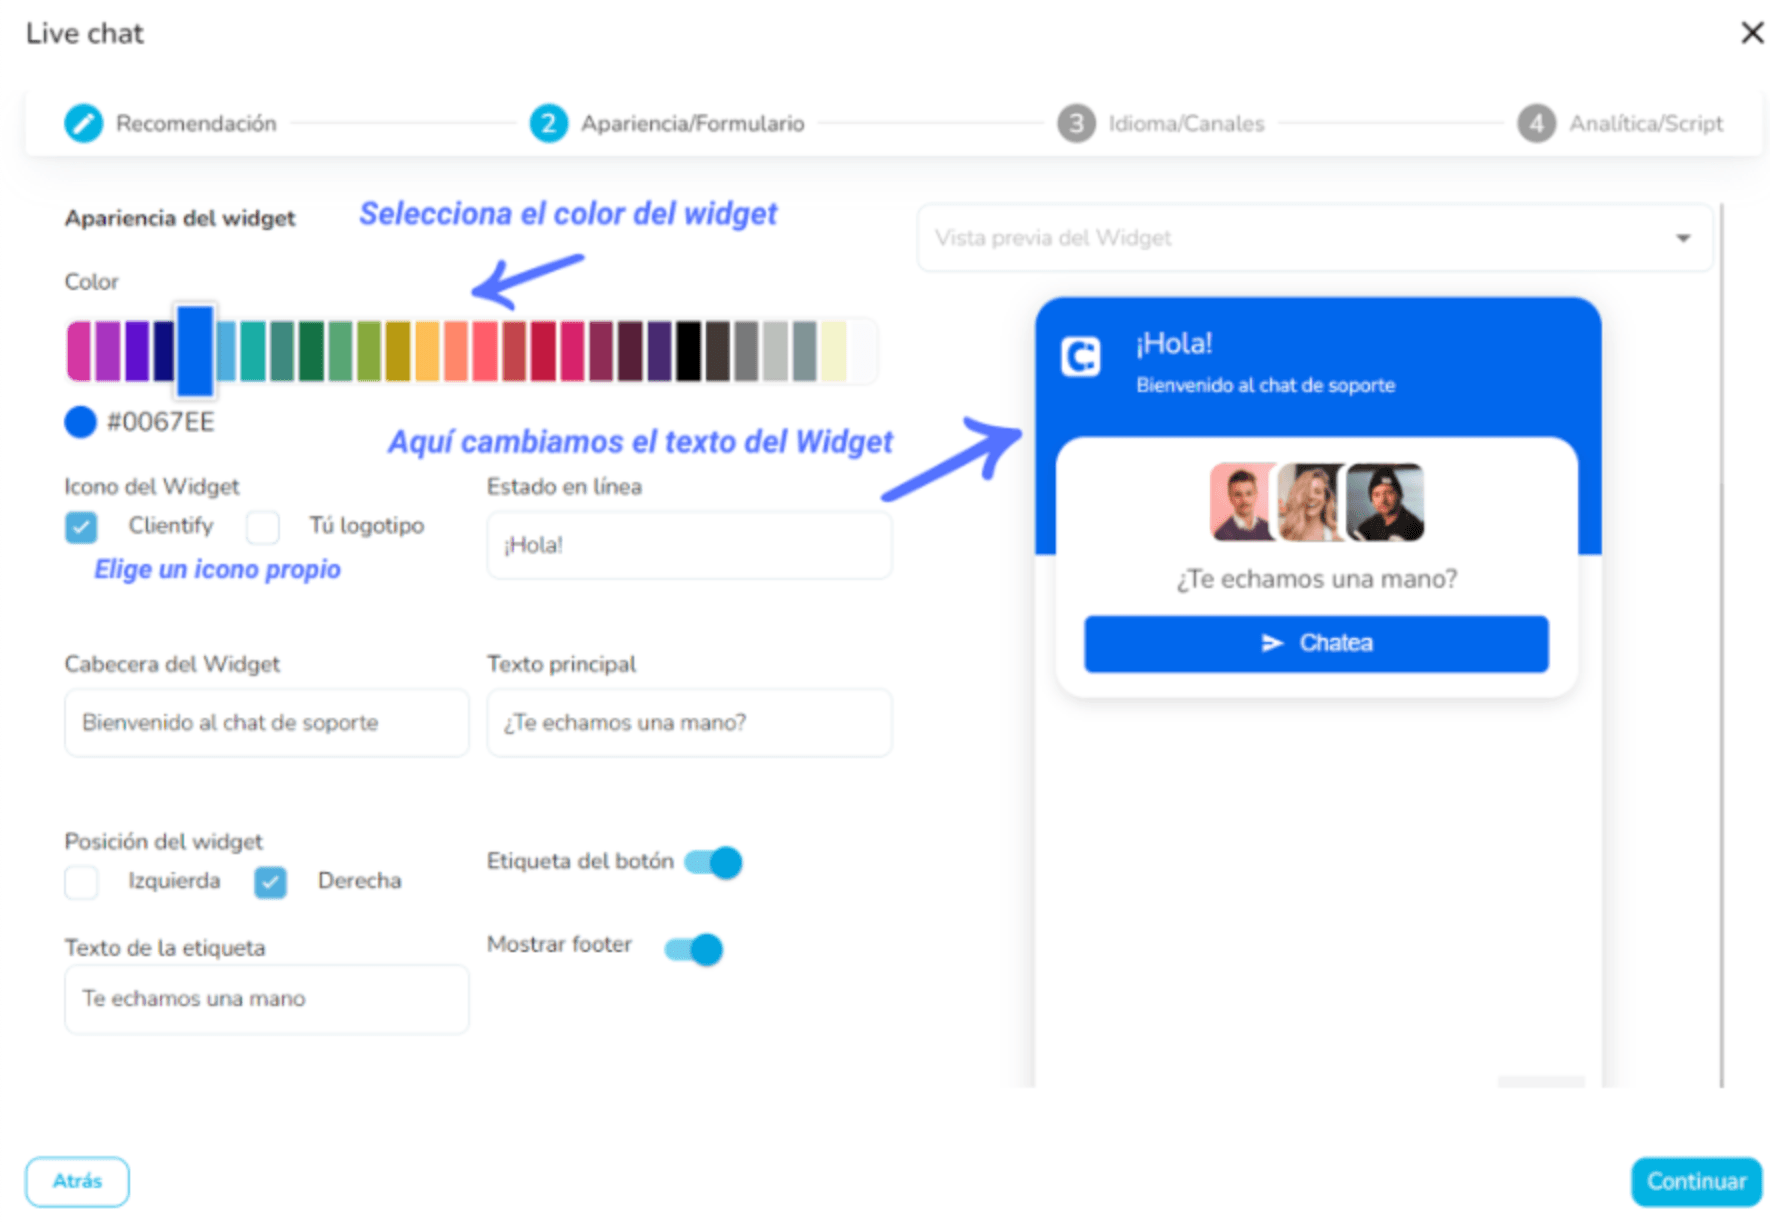Screen dimensions: 1770x1222
Task: Click the first agent avatar in preview
Action: (1241, 502)
